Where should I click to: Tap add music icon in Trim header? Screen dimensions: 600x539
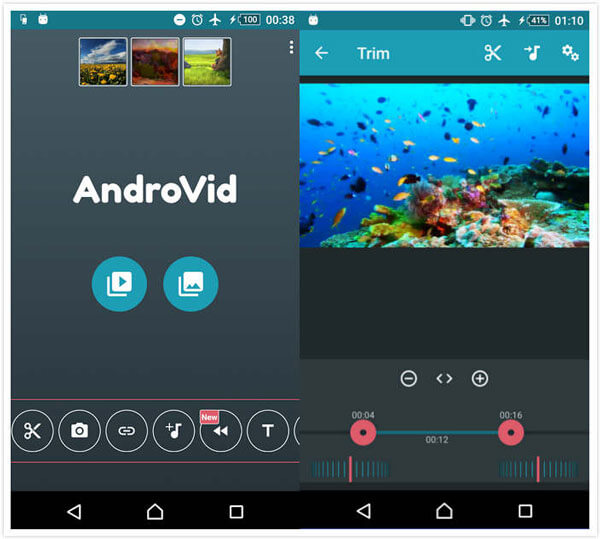[532, 53]
